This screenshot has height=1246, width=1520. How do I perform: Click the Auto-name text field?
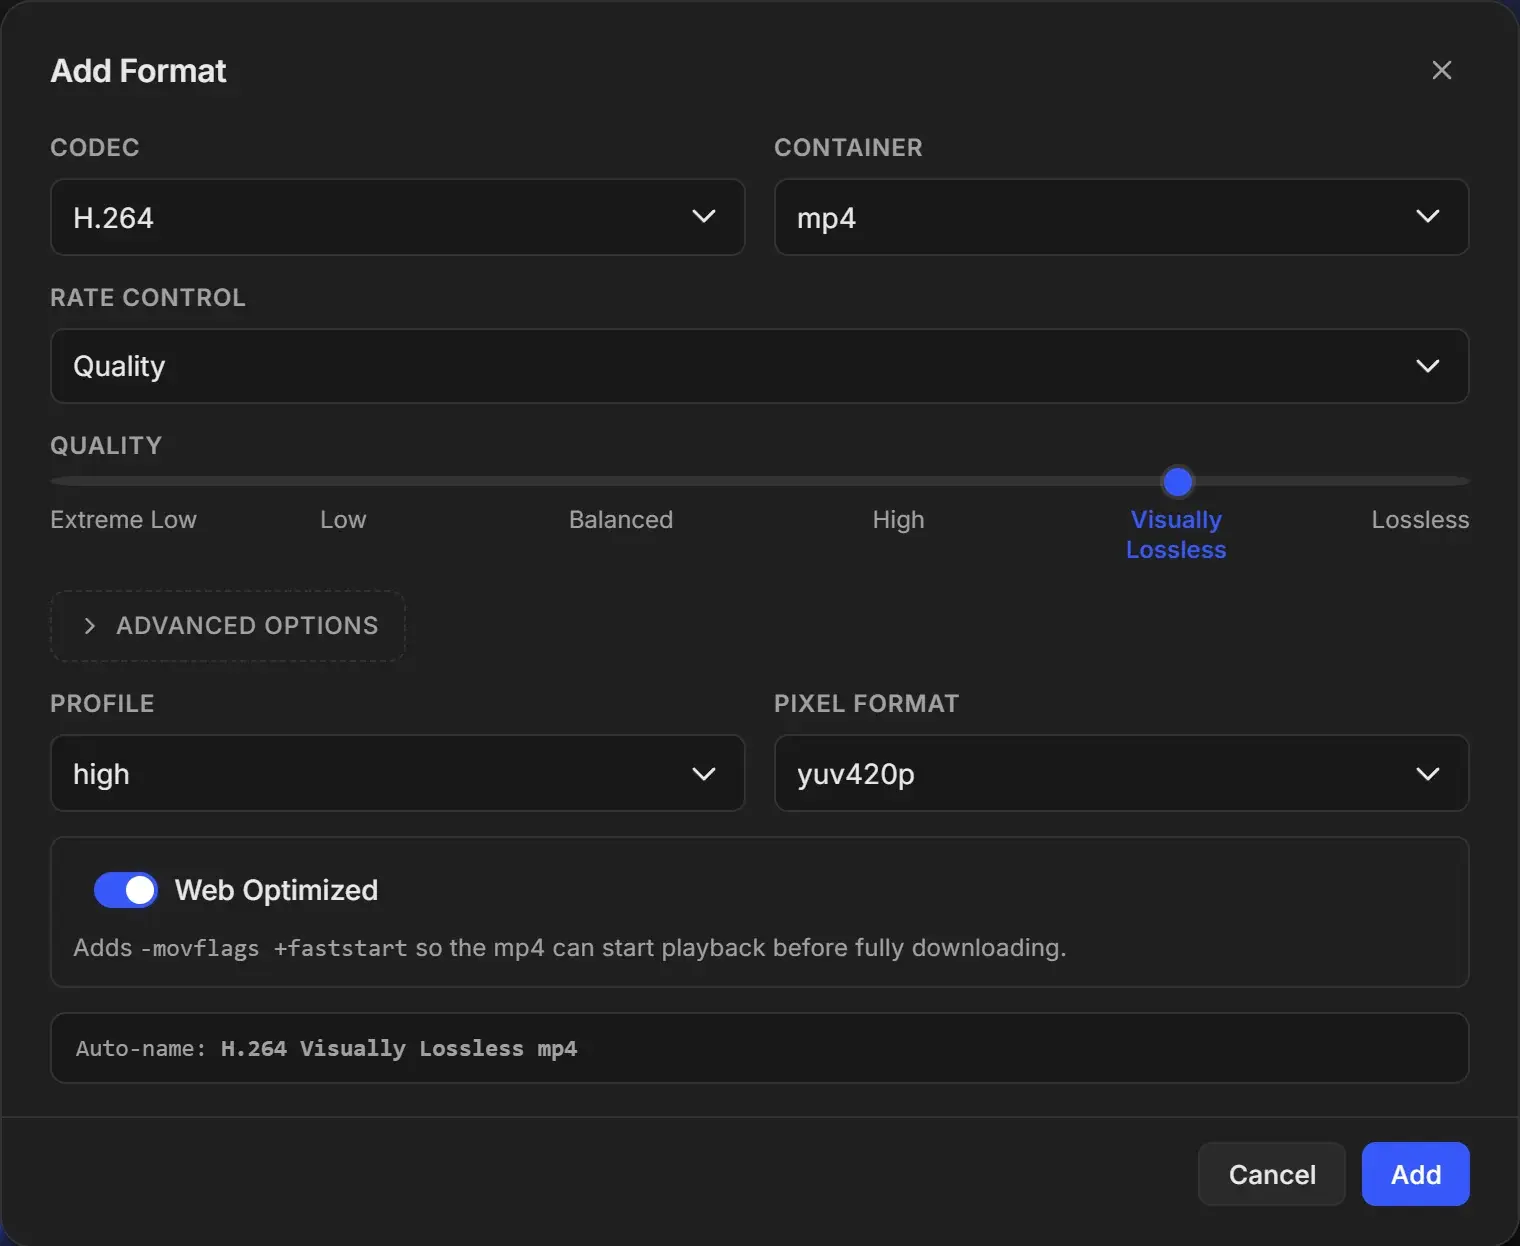point(759,1048)
